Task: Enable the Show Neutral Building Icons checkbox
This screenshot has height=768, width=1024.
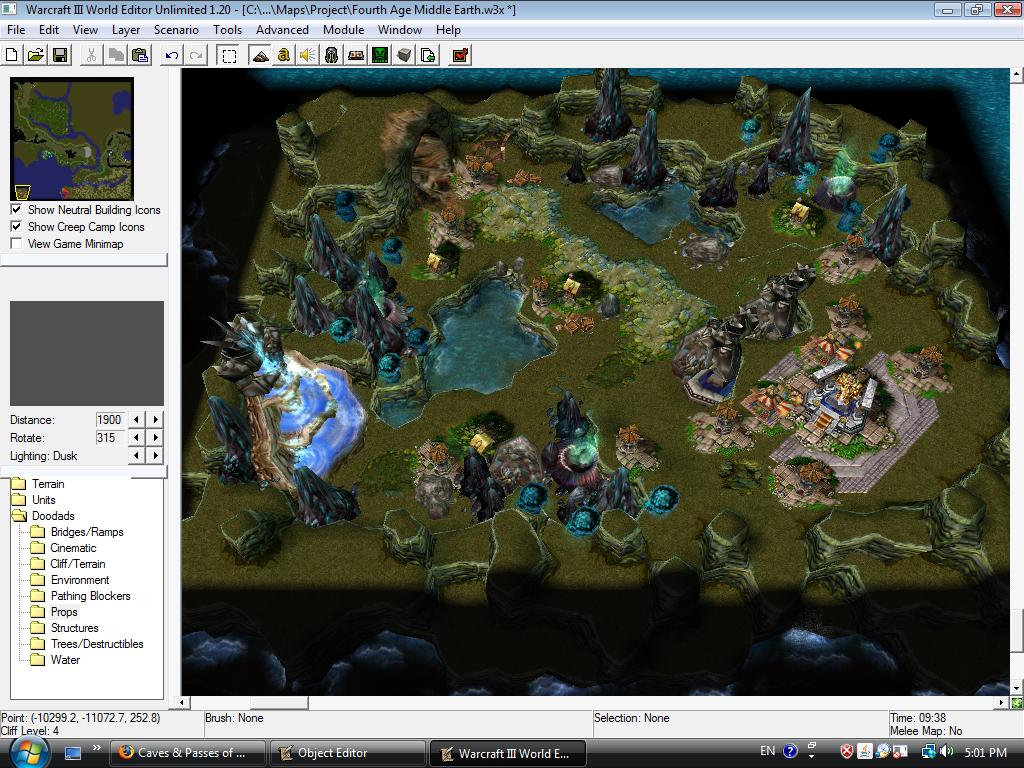Action: (16, 210)
